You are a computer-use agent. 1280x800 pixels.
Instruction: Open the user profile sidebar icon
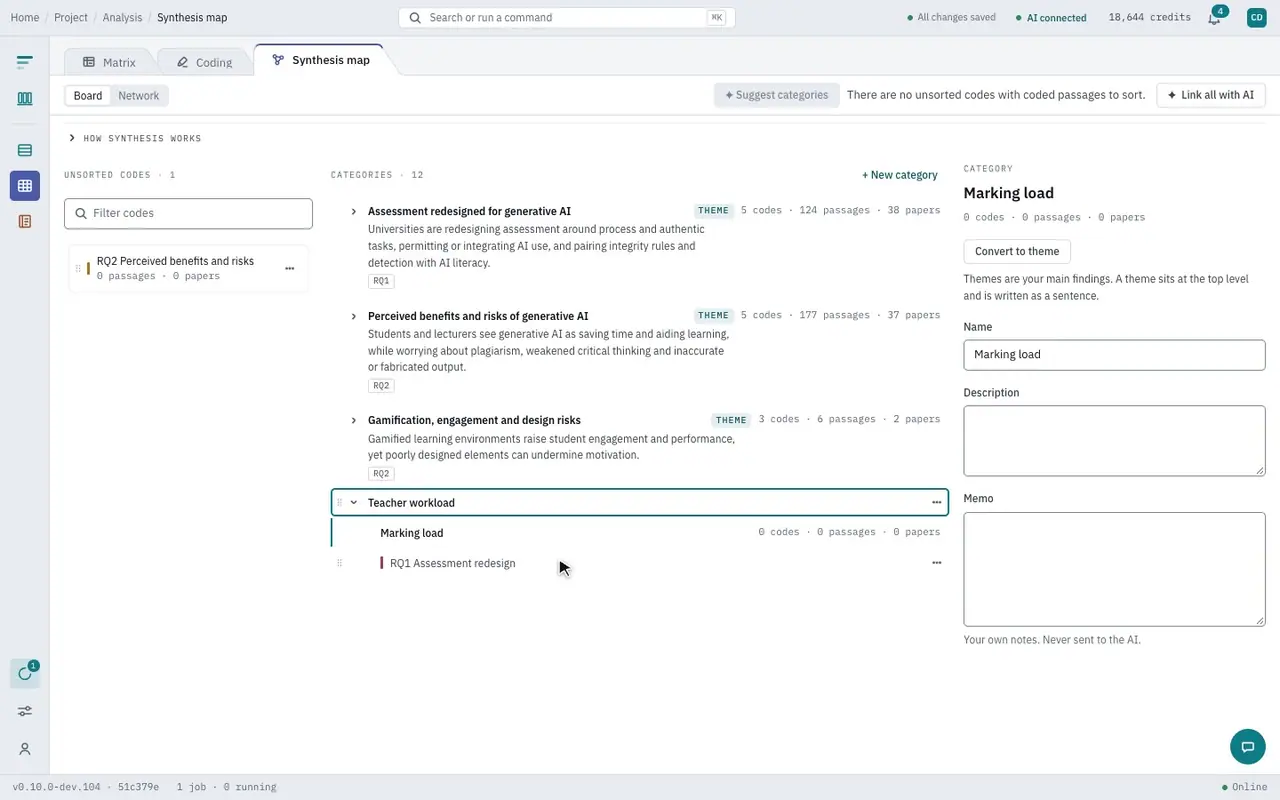click(x=25, y=749)
